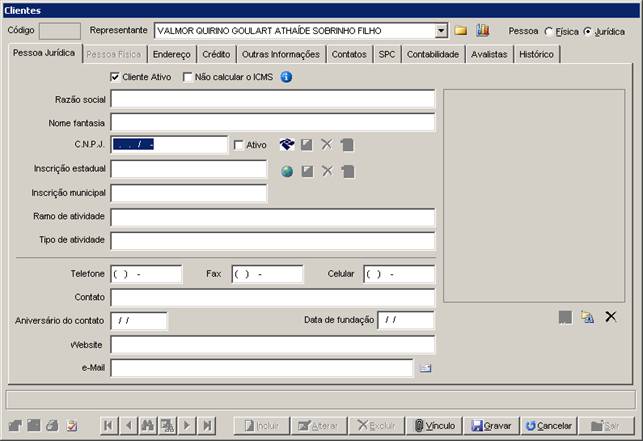This screenshot has width=643, height=441.
Task: Remove the photo with black X icon
Action: coord(611,316)
